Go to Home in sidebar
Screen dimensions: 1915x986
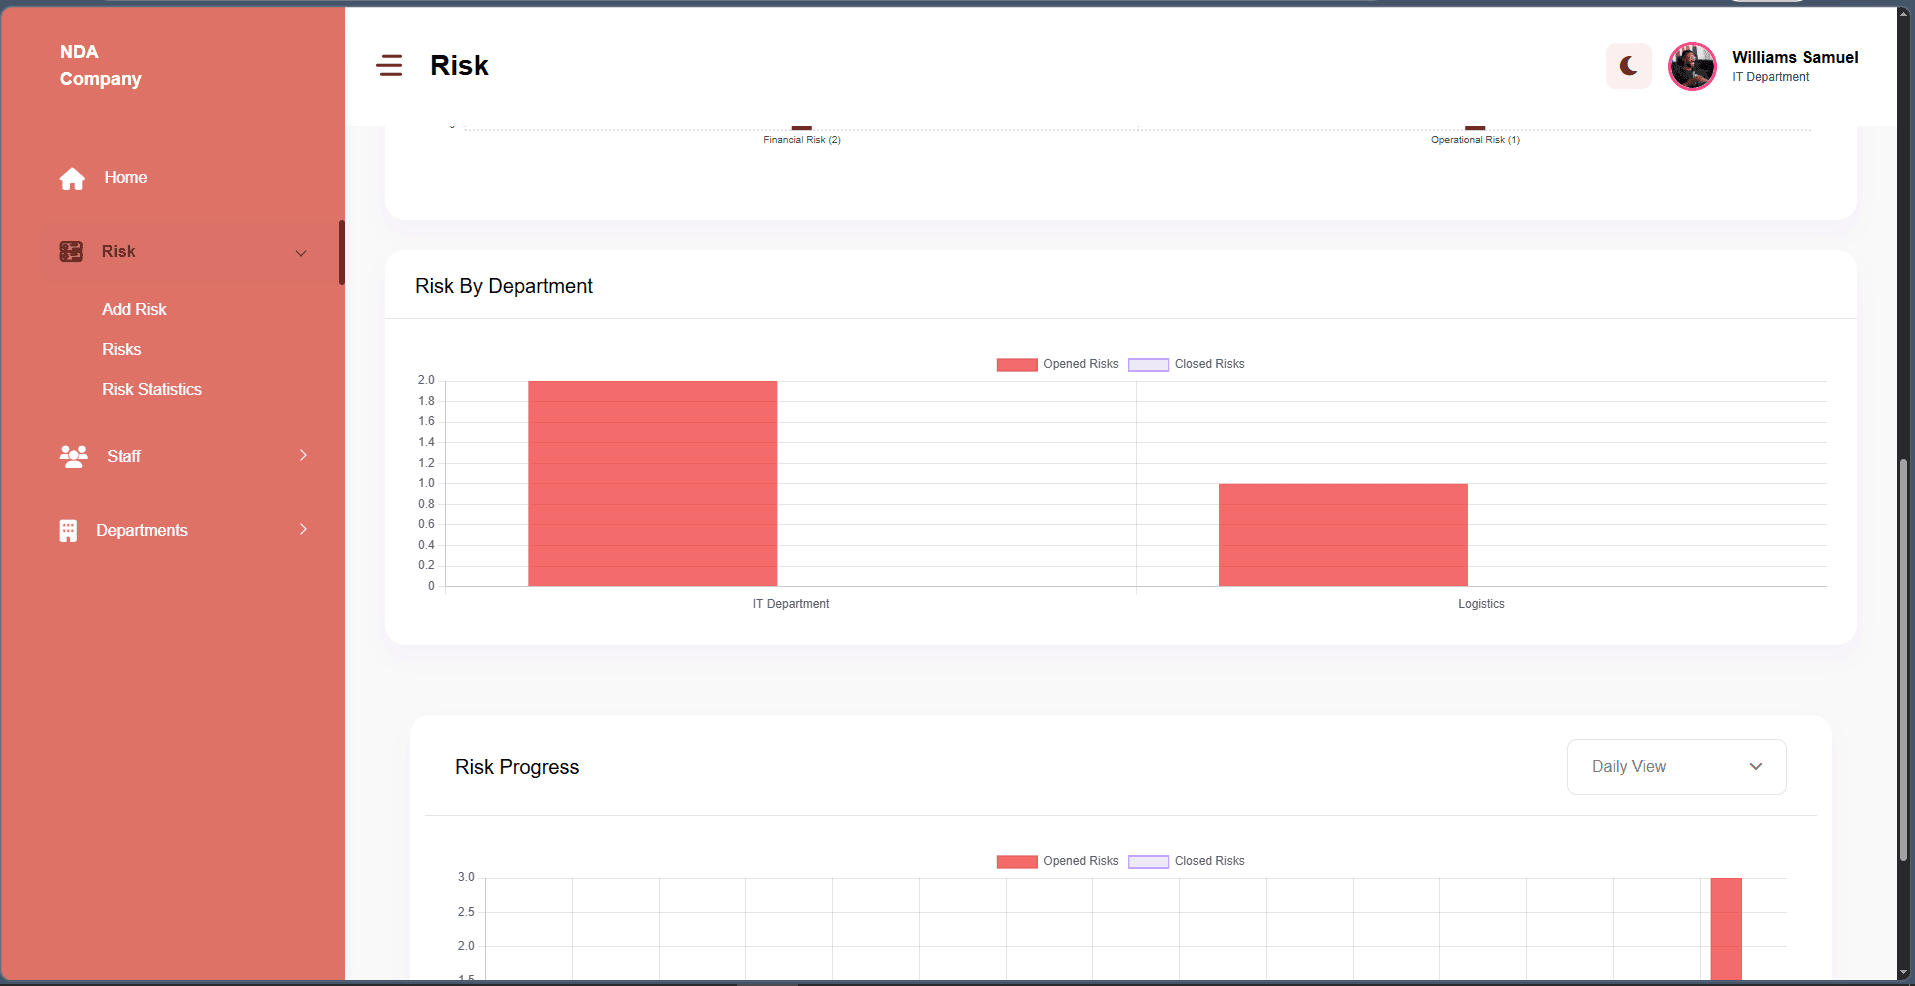tap(125, 177)
